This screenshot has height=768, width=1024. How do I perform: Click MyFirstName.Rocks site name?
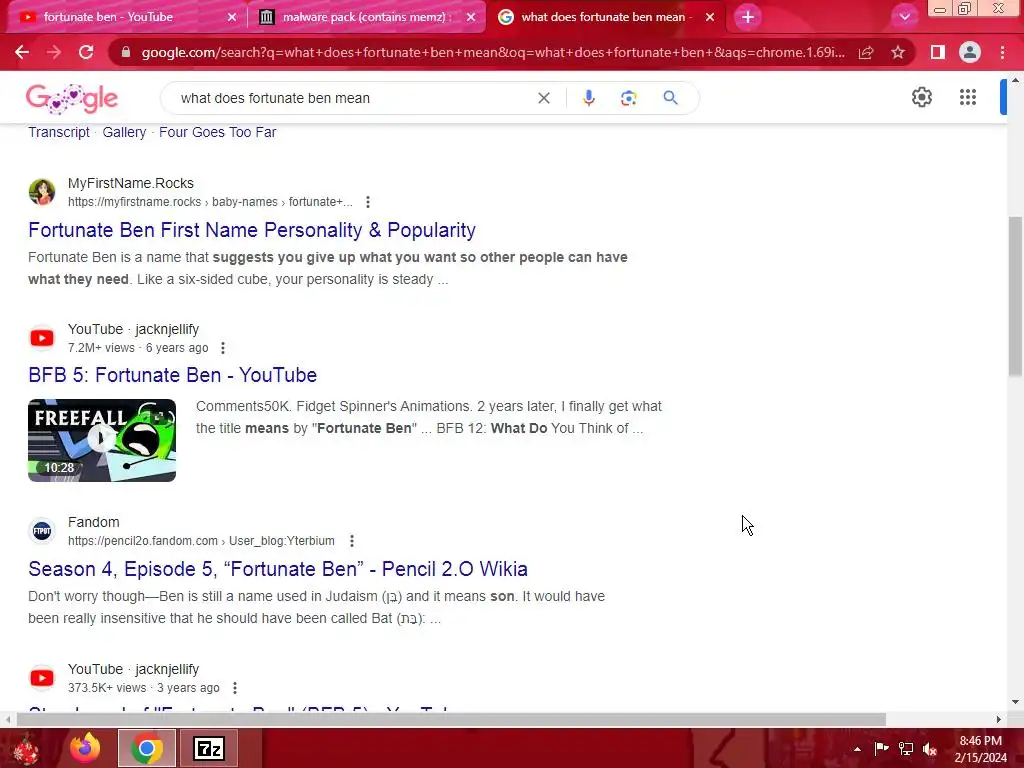131,184
